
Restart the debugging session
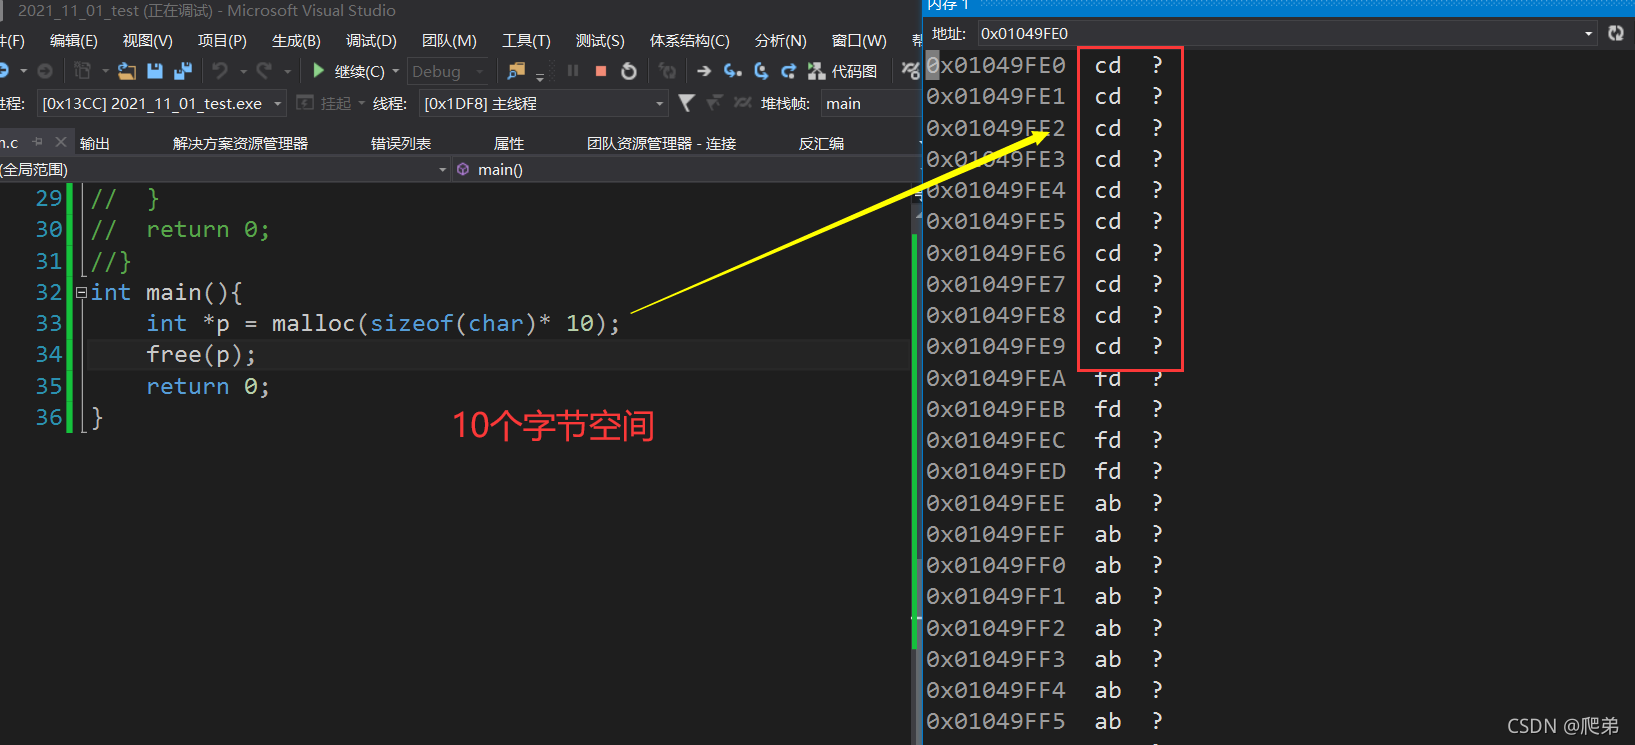tap(629, 71)
